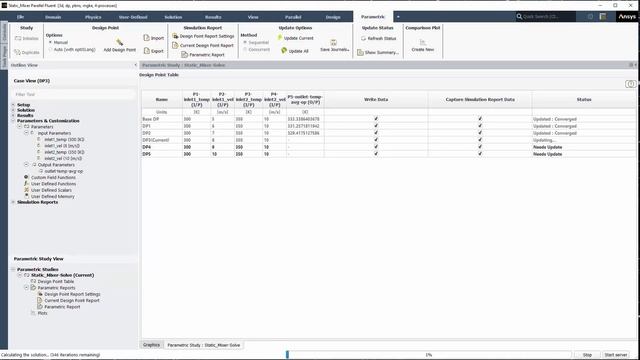
Task: Click DP4 row name cell
Action: coord(162,147)
